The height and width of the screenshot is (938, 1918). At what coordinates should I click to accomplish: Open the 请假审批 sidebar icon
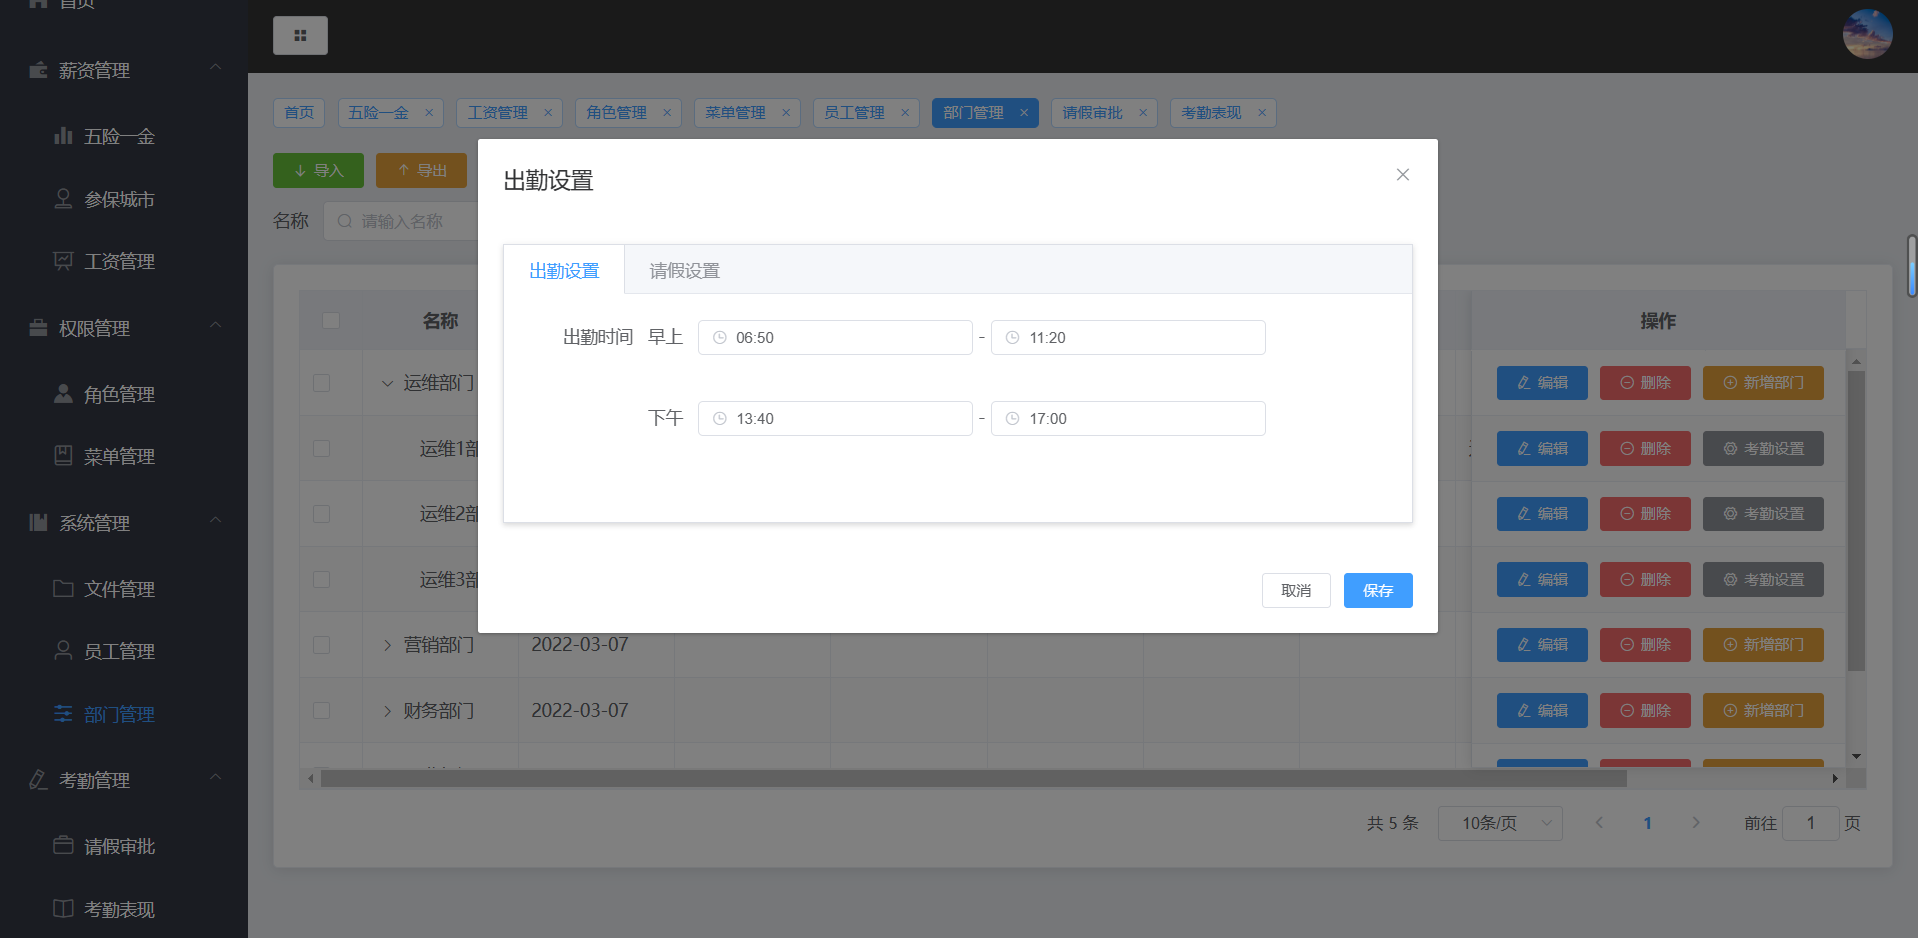point(63,845)
